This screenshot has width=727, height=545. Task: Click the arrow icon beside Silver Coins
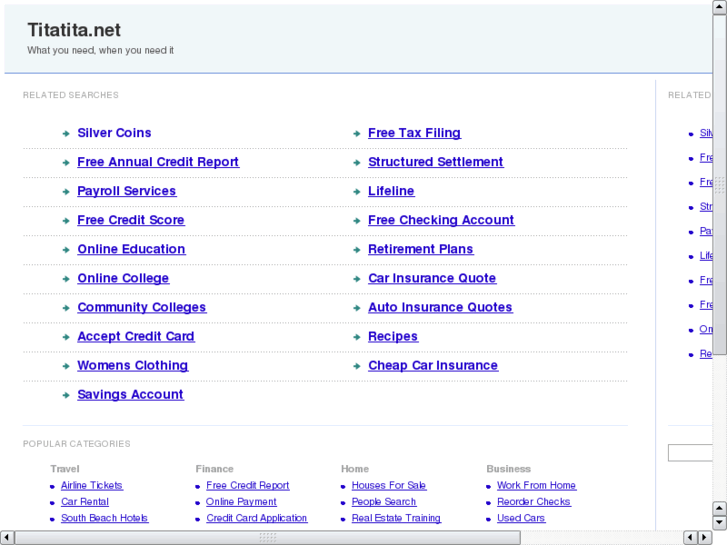(x=65, y=133)
